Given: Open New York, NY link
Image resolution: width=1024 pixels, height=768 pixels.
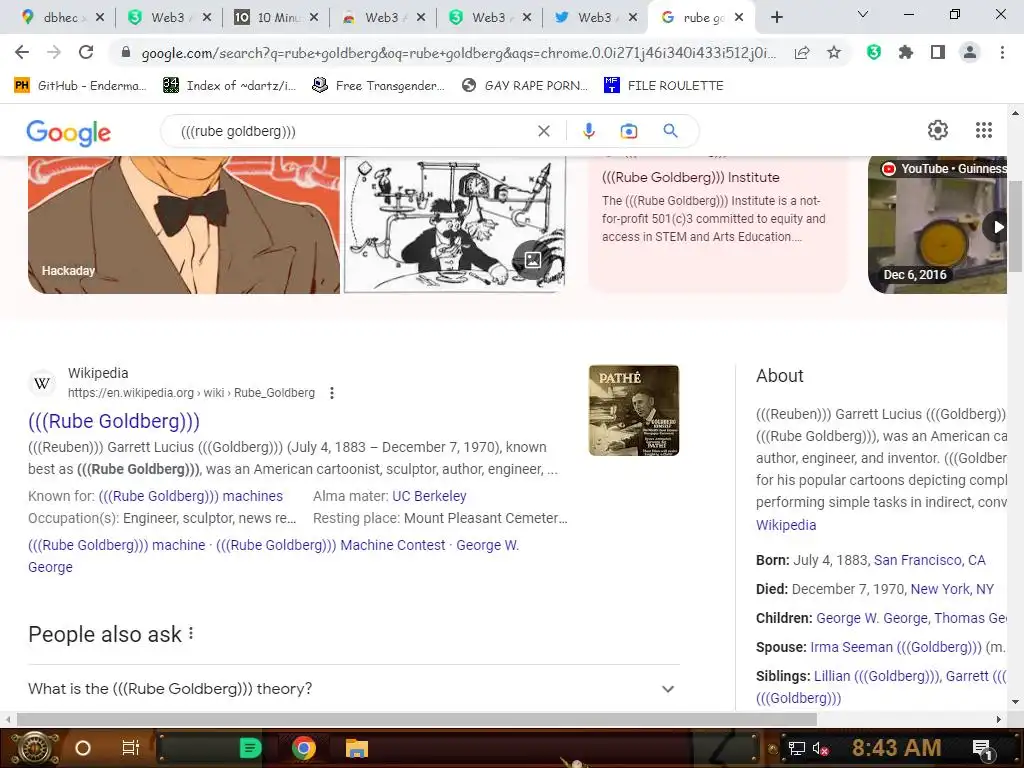Looking at the screenshot, I should pos(952,588).
